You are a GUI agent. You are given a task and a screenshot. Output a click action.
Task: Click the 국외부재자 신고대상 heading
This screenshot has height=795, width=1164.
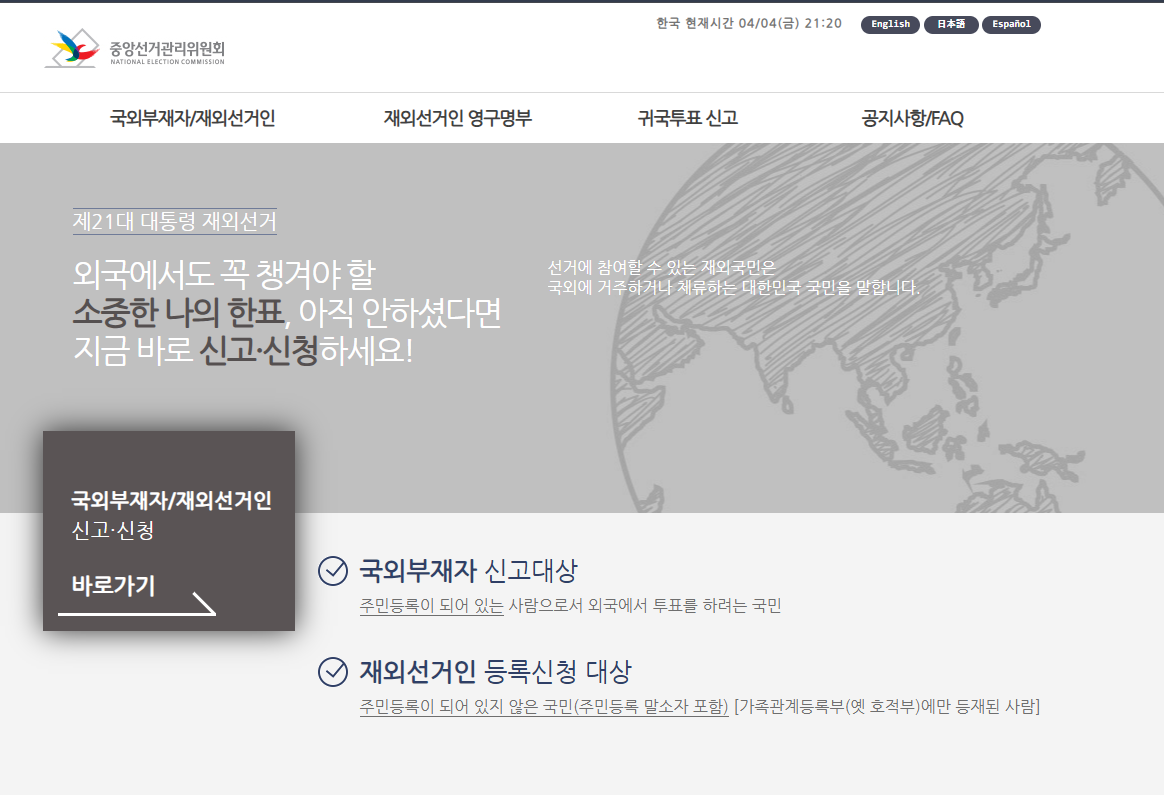point(468,570)
